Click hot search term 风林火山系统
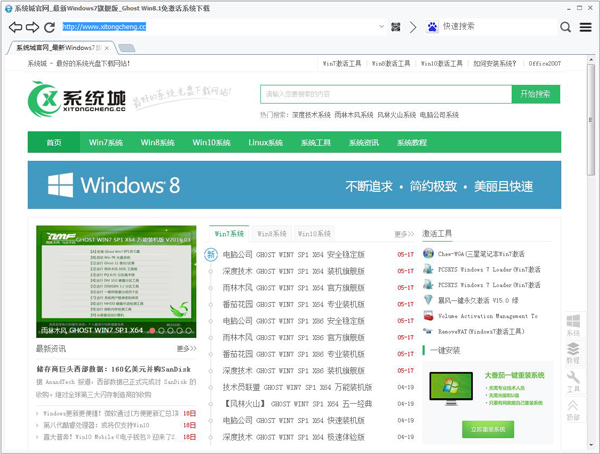The width and height of the screenshot is (600, 454). coord(396,115)
